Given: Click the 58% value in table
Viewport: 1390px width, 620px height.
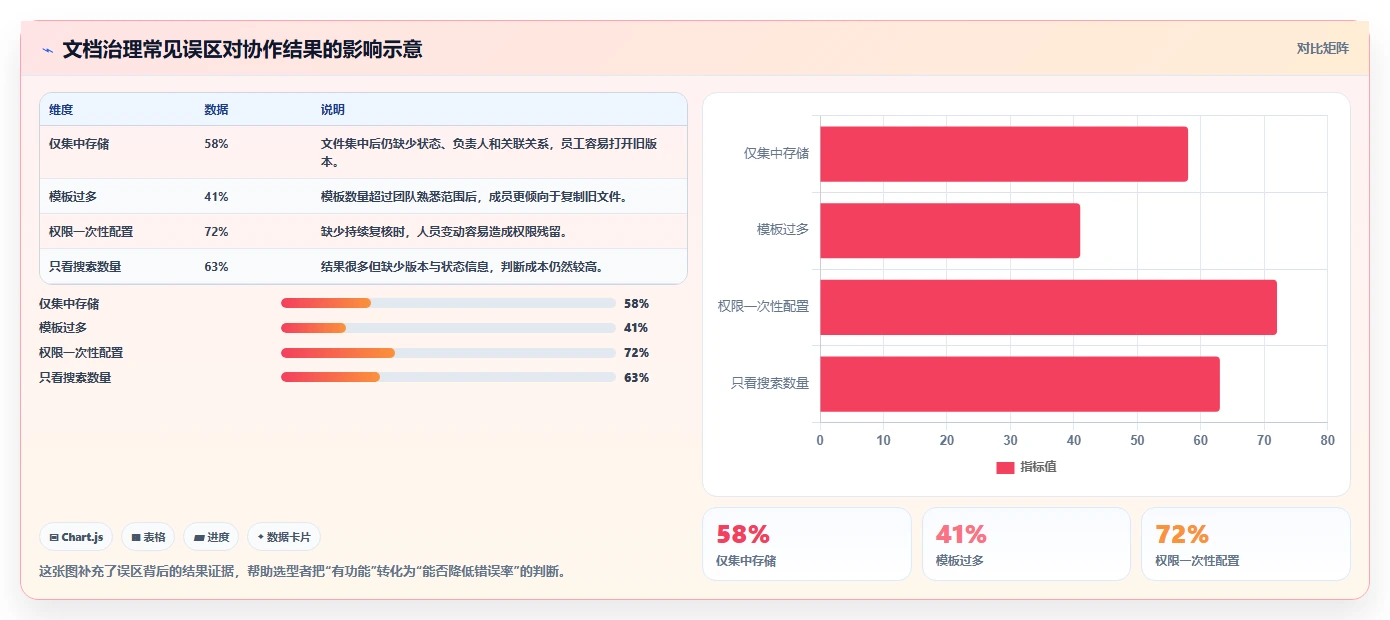Looking at the screenshot, I should point(216,144).
